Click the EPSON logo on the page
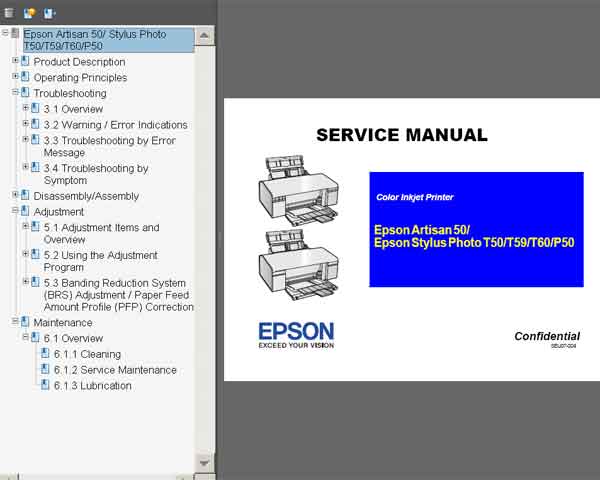Image resolution: width=600 pixels, height=480 pixels. tap(296, 335)
